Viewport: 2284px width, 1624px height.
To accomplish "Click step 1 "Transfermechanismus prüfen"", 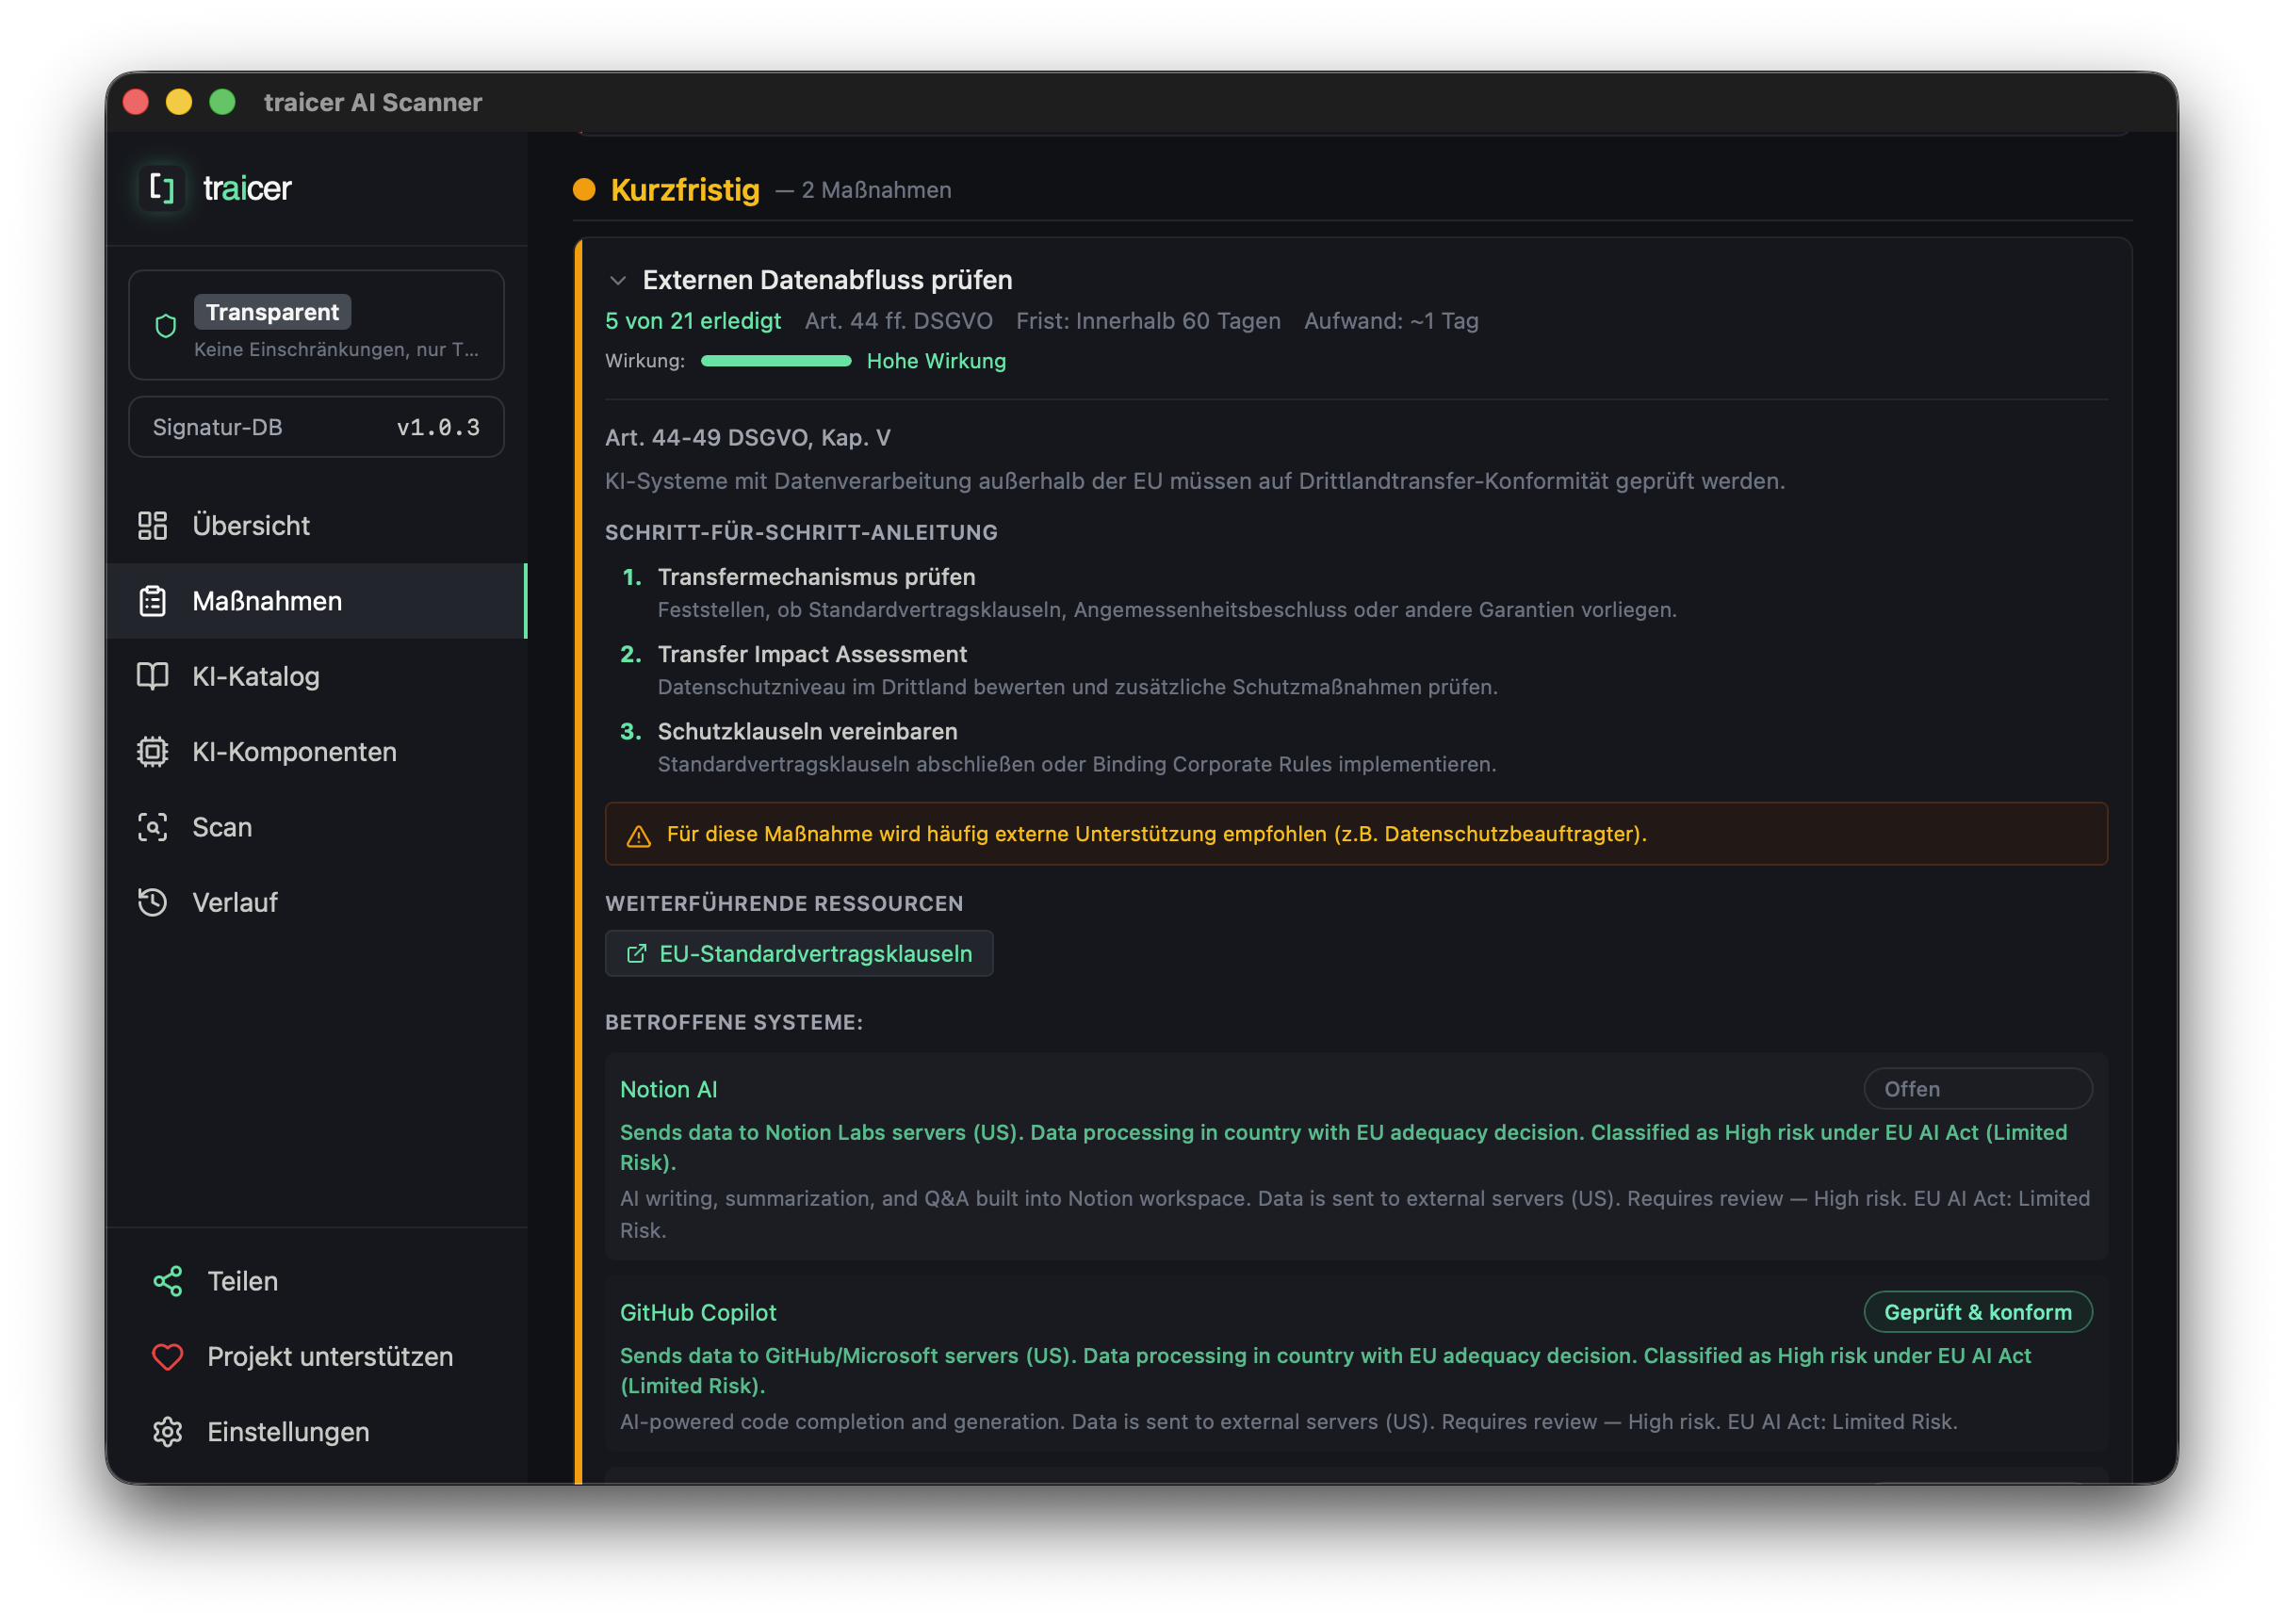I will (816, 577).
